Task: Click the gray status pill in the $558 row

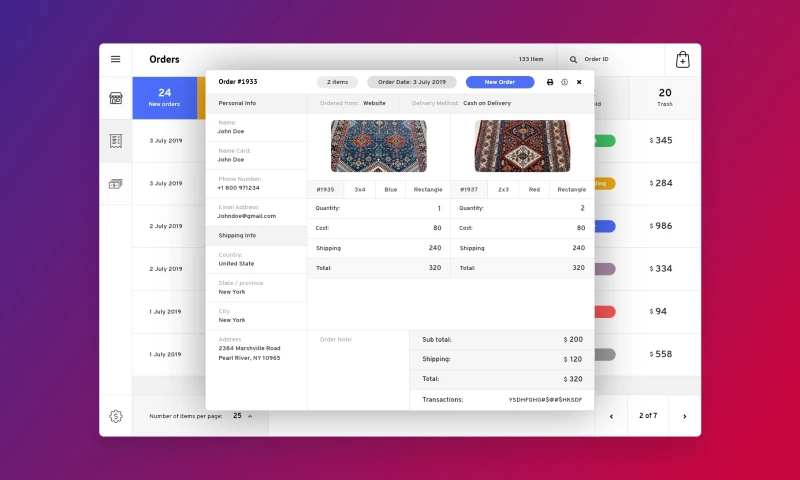Action: tap(605, 355)
